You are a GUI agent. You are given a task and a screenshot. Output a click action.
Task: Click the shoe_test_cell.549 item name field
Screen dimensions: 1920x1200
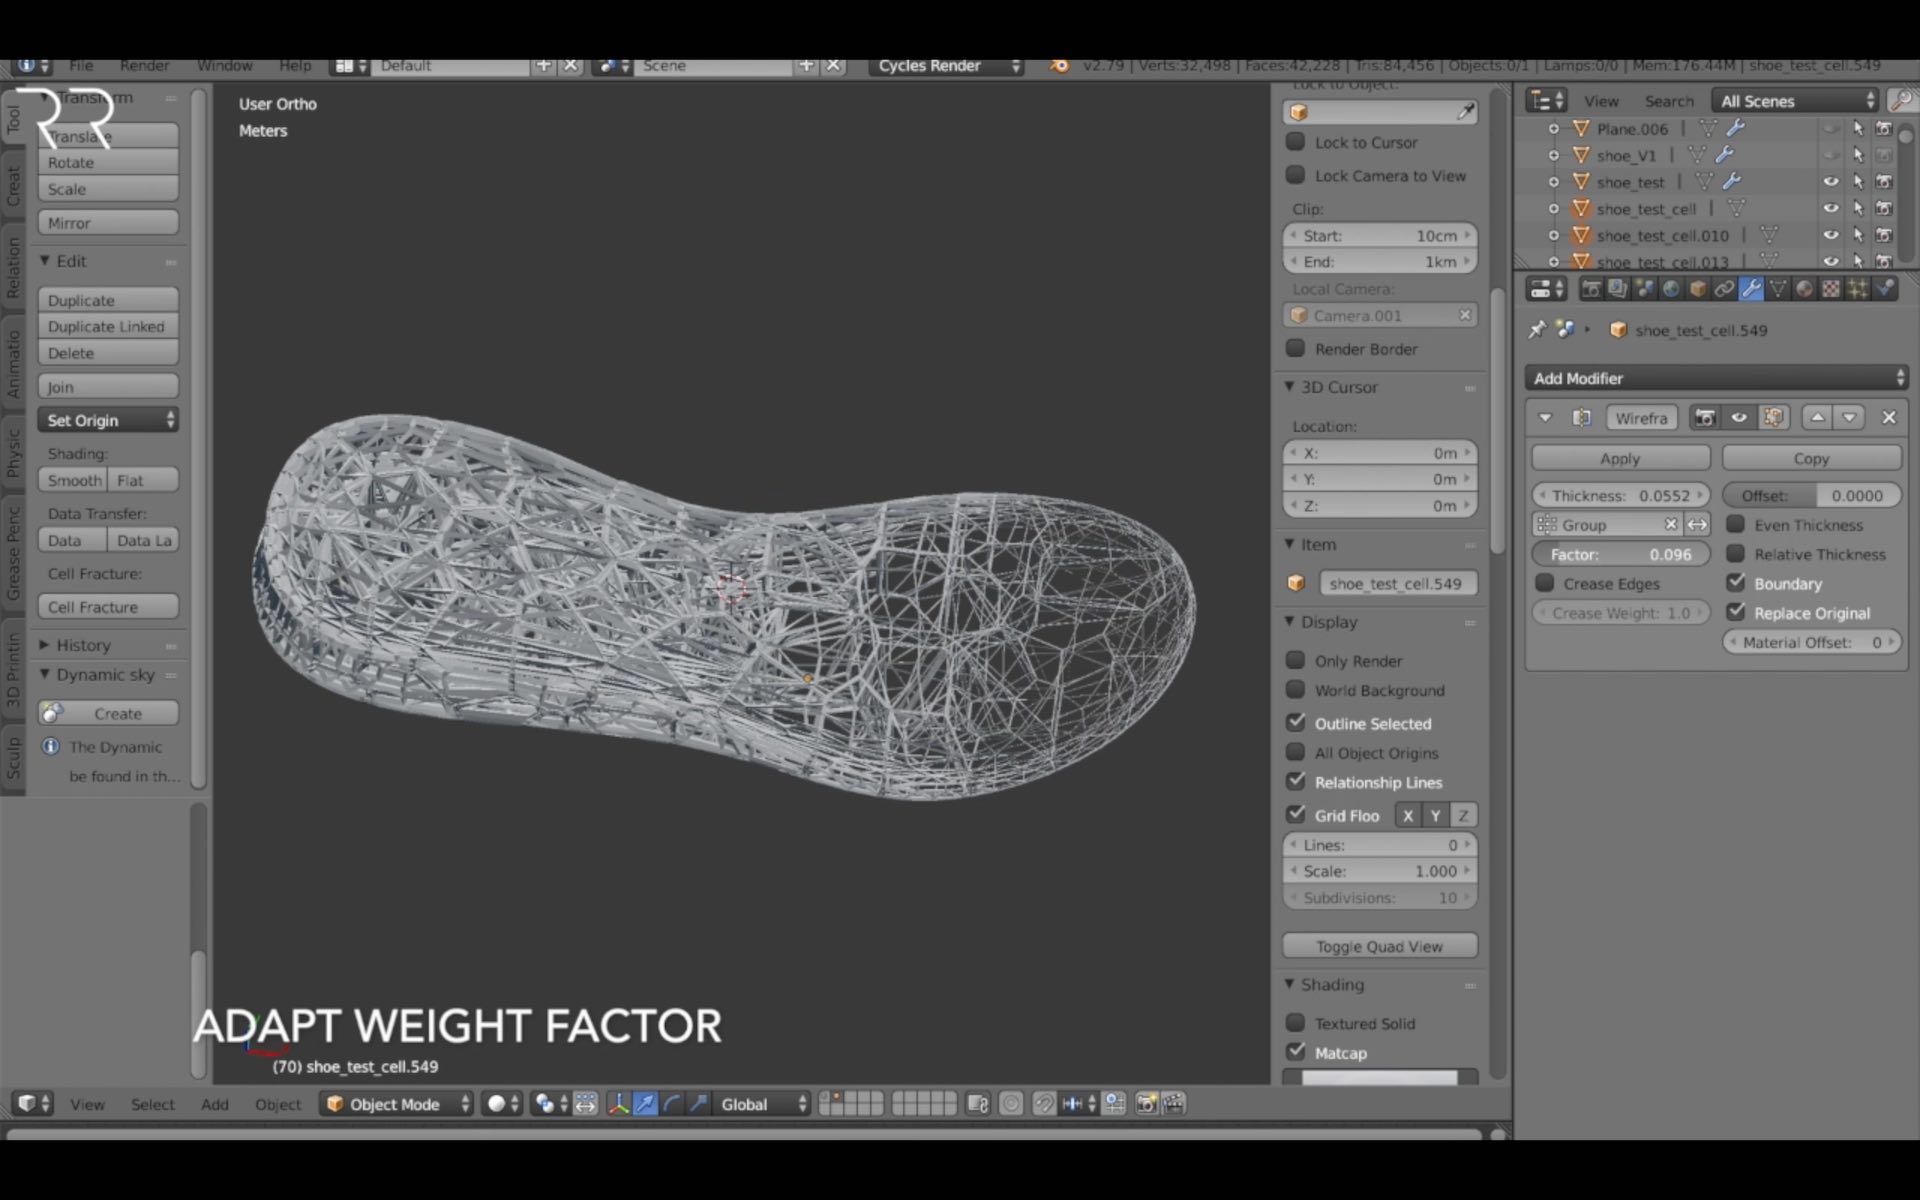click(x=1398, y=583)
